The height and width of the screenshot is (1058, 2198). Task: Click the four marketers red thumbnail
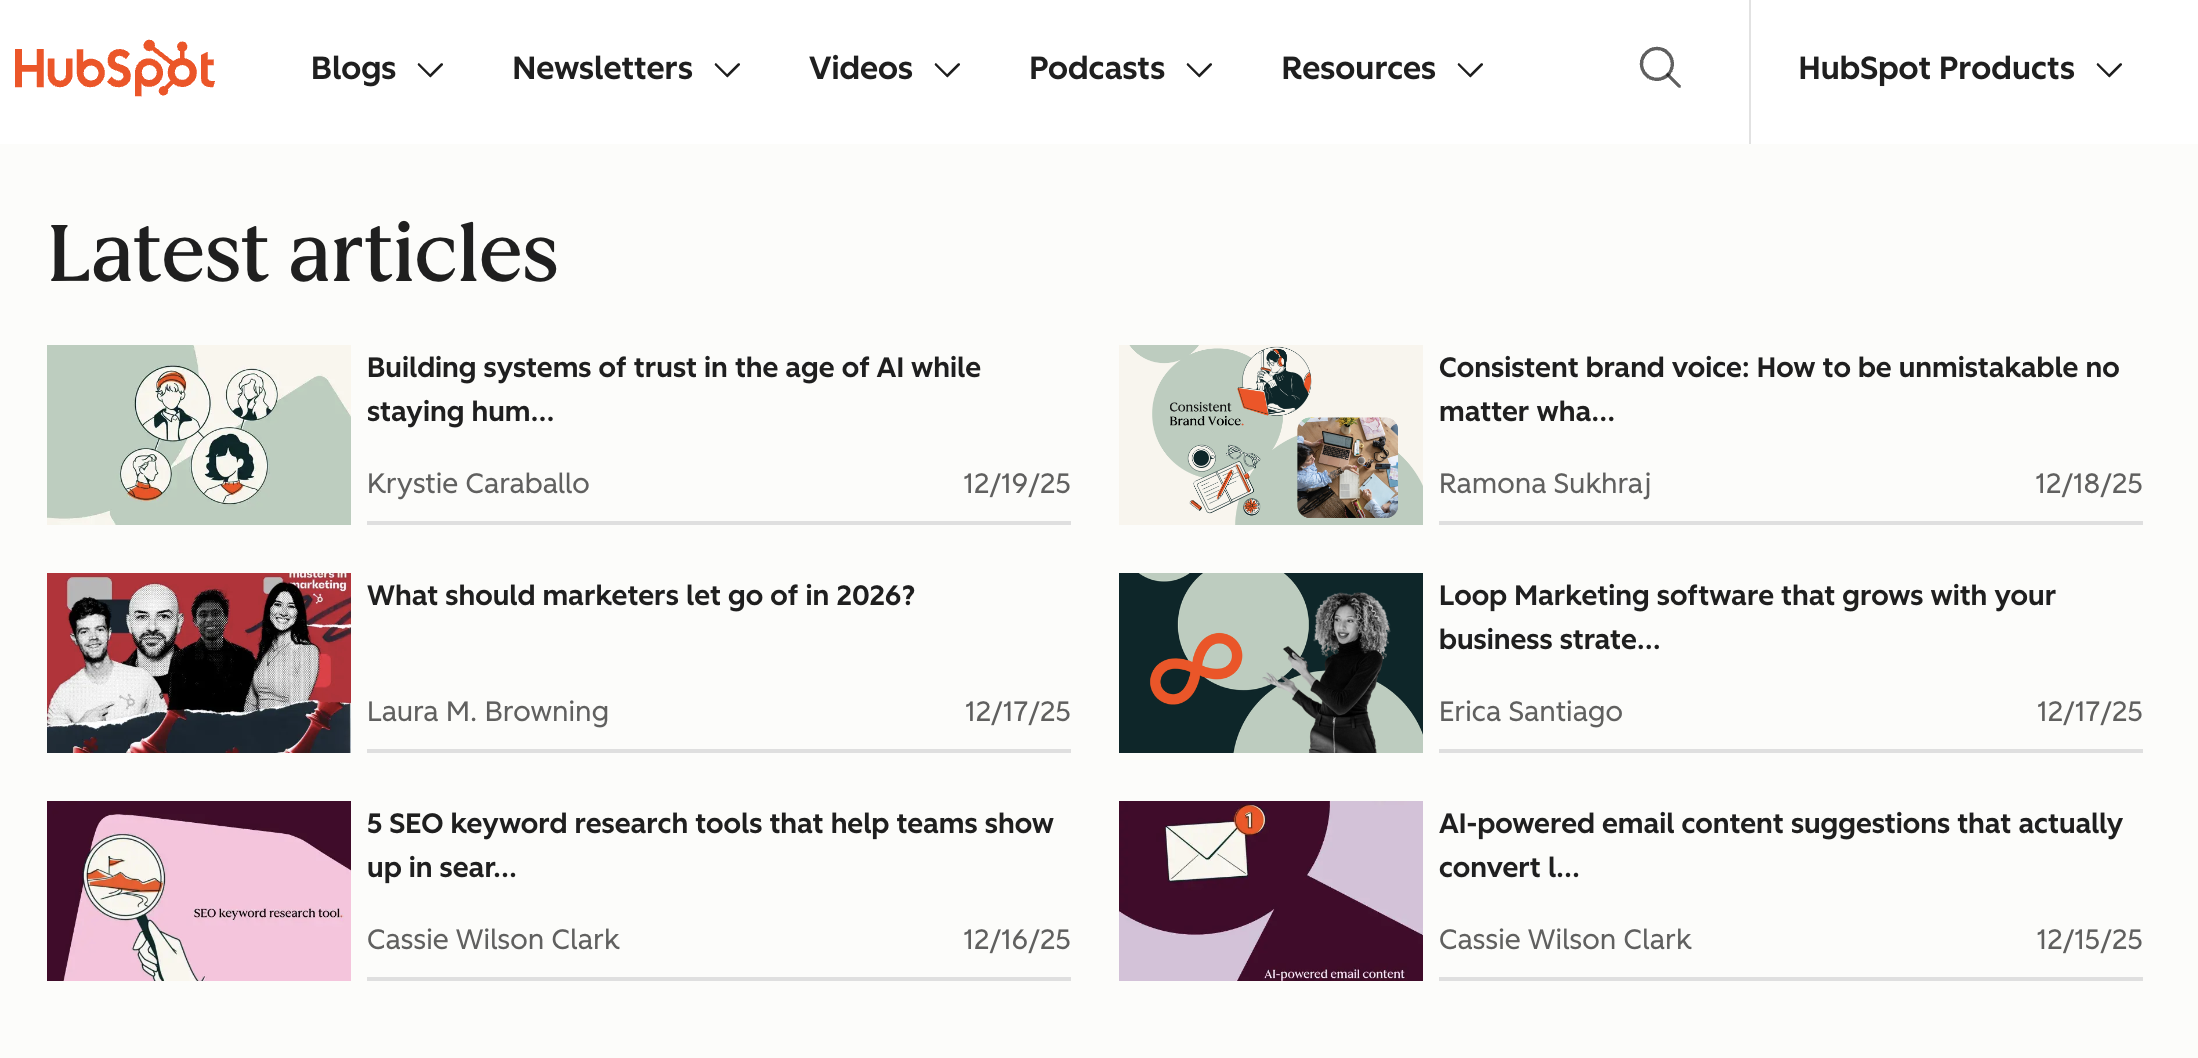coord(199,663)
